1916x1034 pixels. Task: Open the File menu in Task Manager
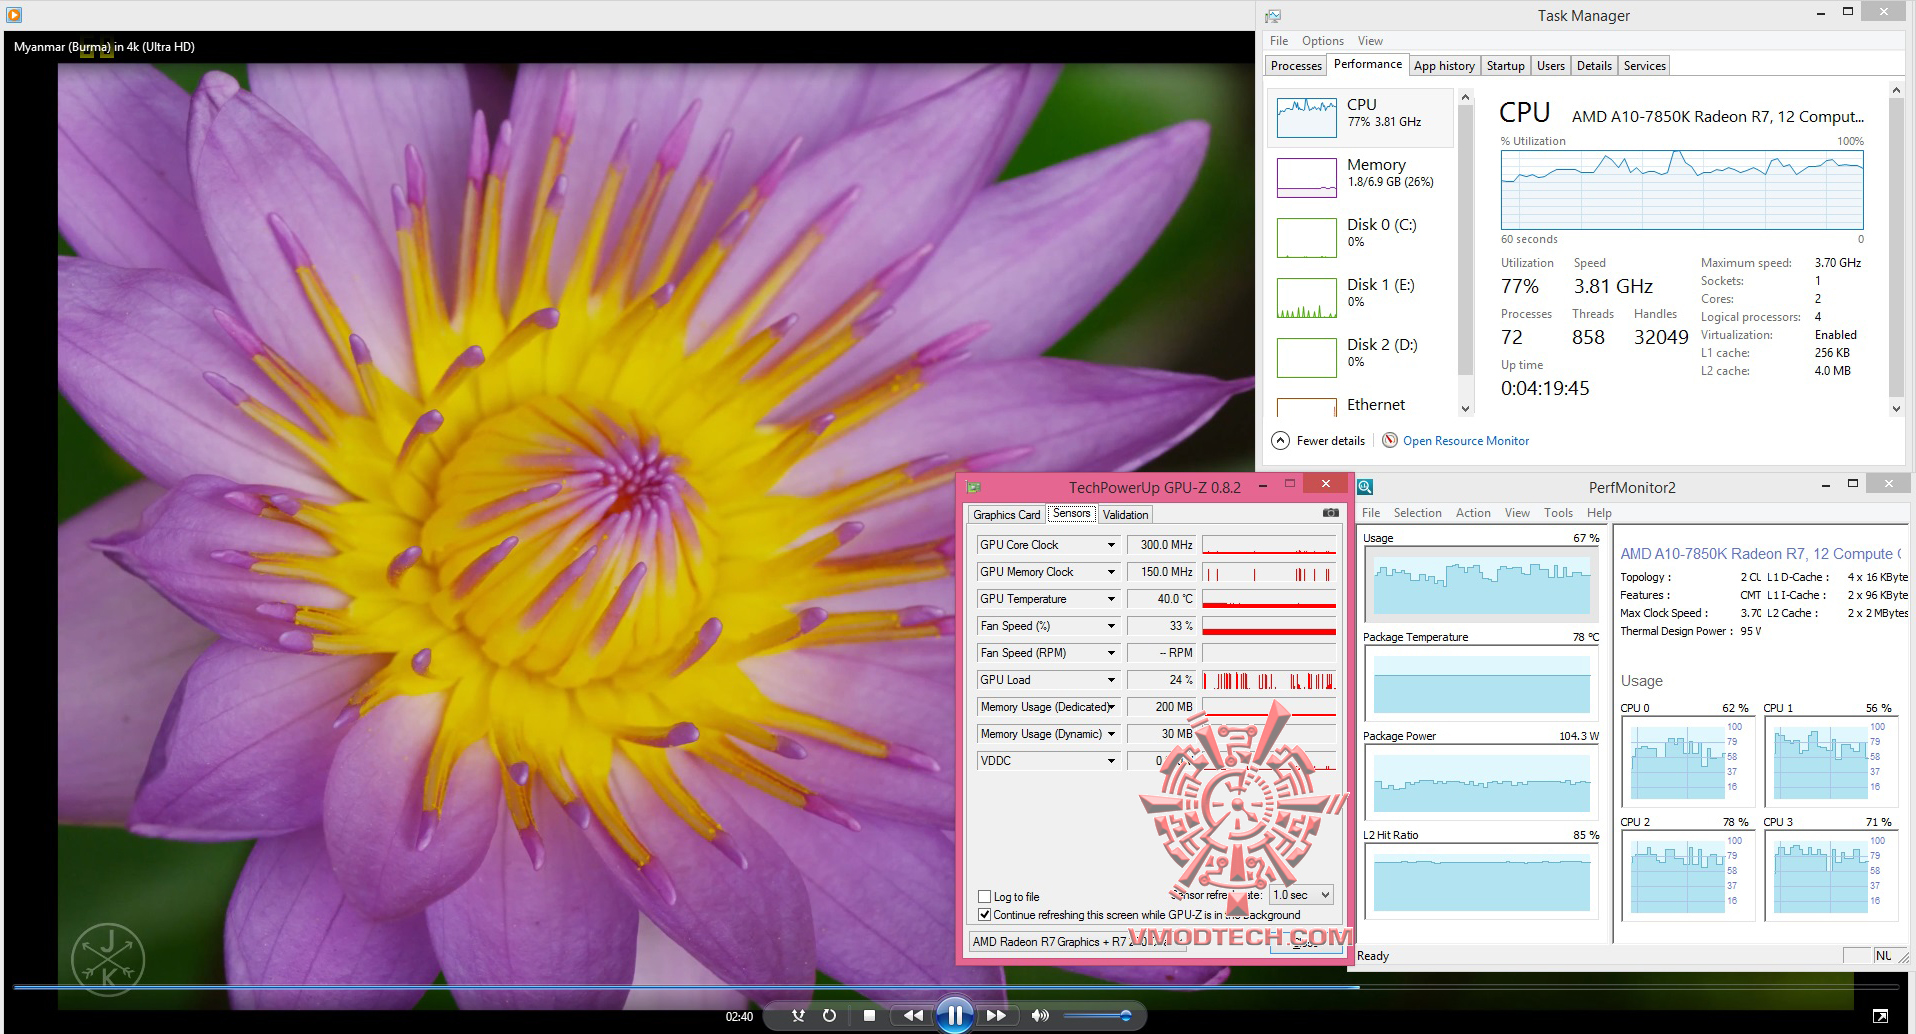click(x=1279, y=41)
